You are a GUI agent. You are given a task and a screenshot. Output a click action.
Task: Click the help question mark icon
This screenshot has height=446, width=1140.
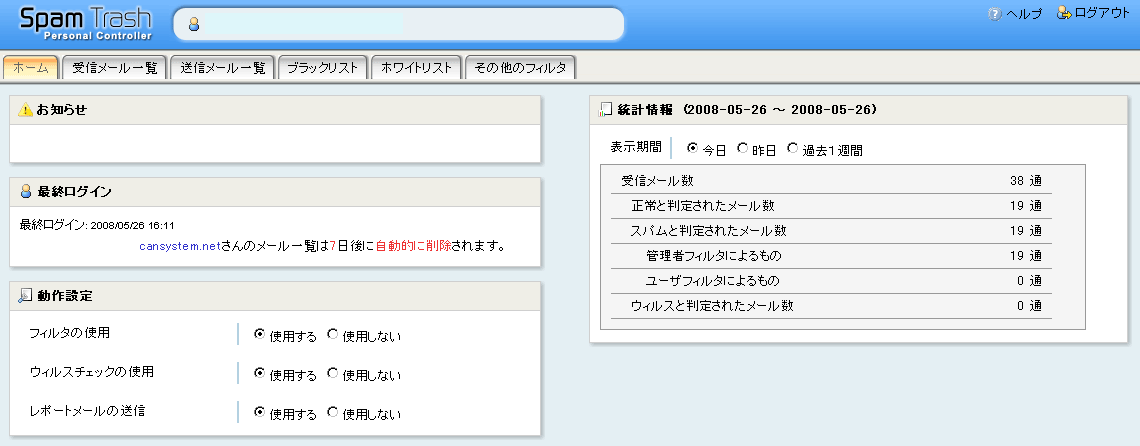coord(995,14)
